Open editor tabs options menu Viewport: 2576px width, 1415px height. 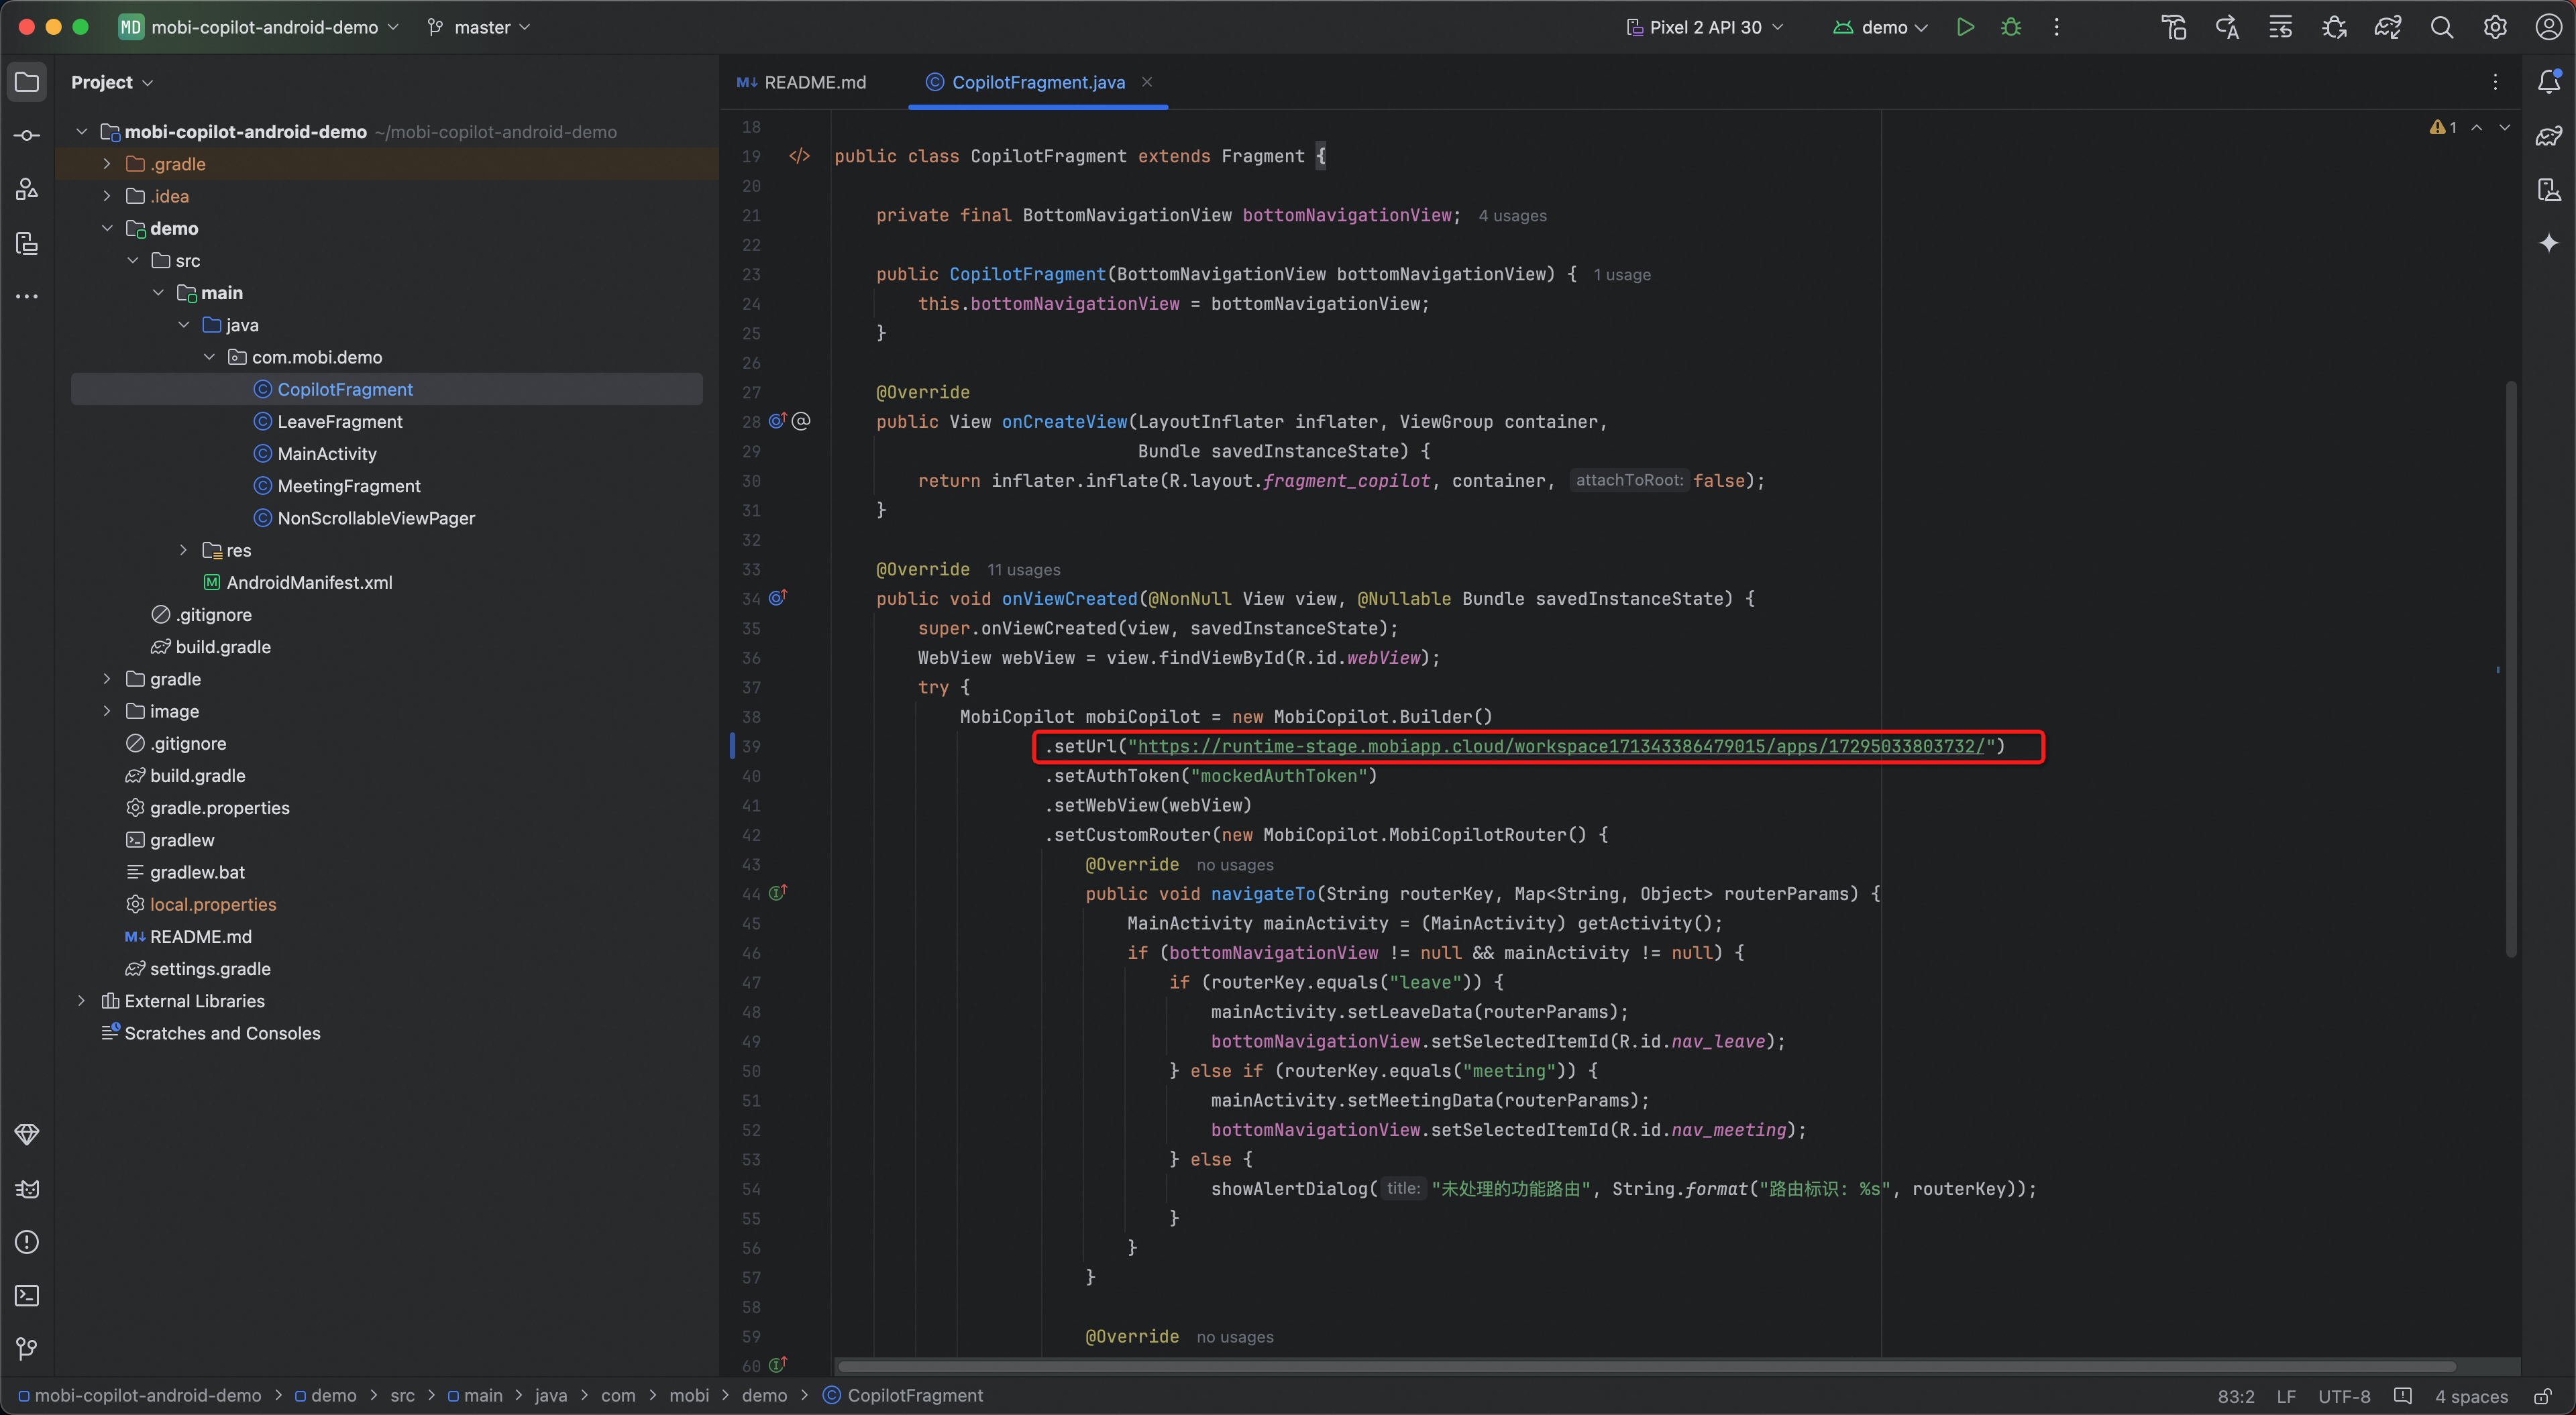click(2495, 82)
